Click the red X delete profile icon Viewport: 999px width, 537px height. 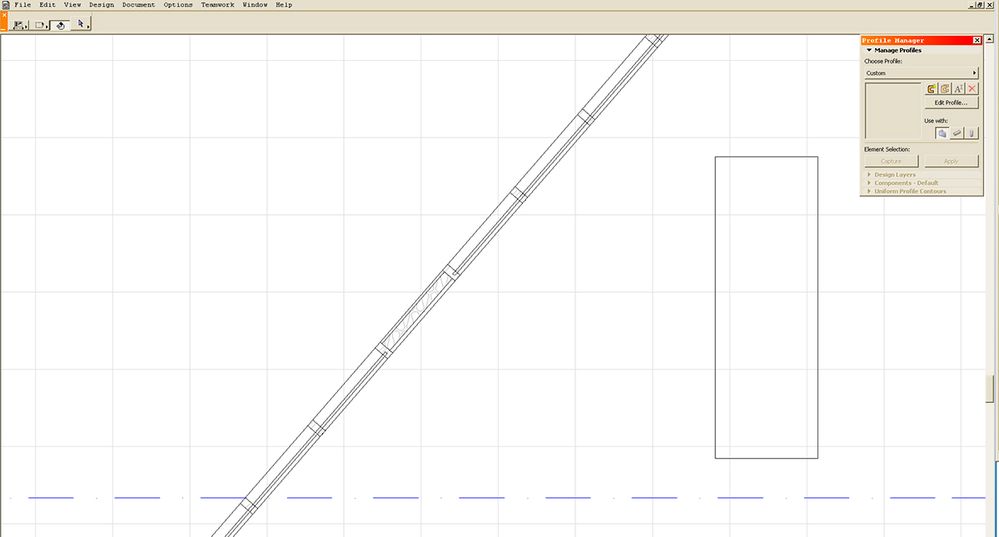point(972,89)
